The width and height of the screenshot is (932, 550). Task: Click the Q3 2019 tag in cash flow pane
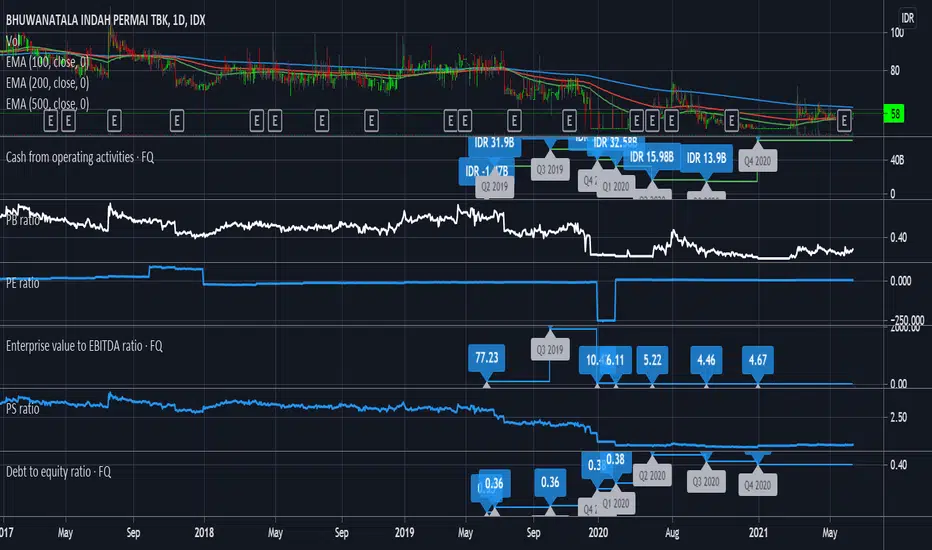coord(550,169)
